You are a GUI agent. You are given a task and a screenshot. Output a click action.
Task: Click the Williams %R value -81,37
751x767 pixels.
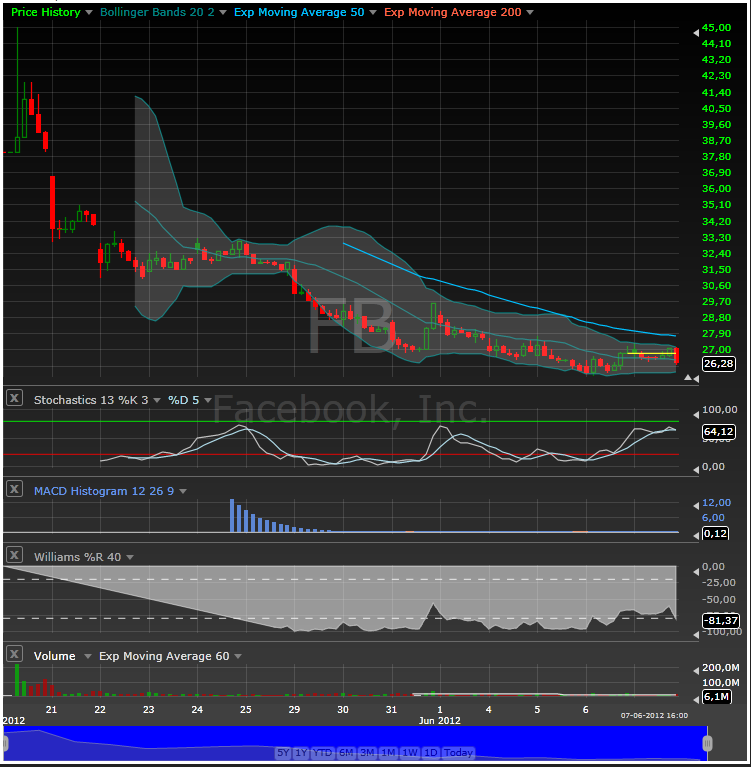click(720, 620)
